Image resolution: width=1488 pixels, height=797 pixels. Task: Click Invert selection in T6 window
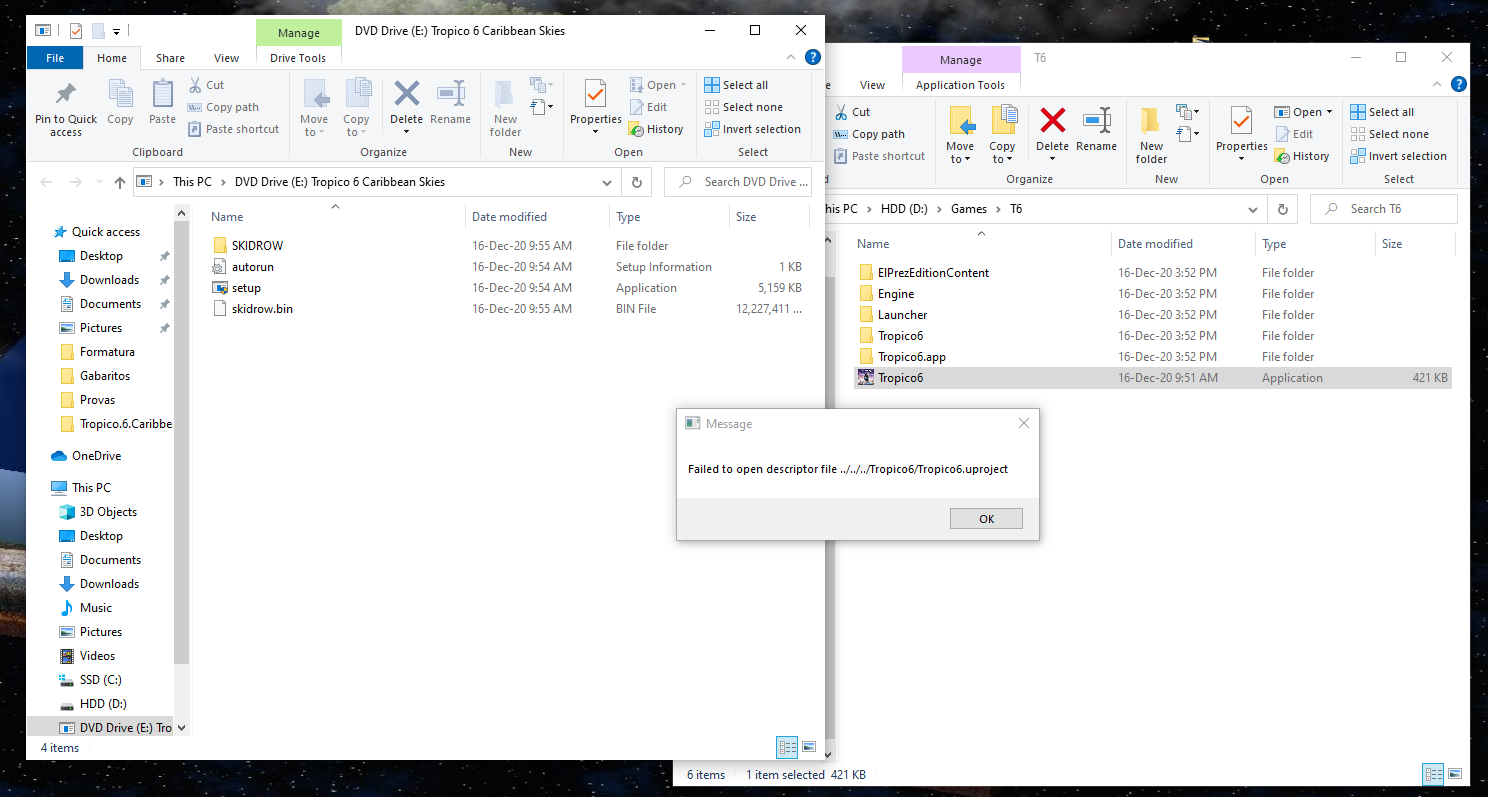pyautogui.click(x=1399, y=156)
